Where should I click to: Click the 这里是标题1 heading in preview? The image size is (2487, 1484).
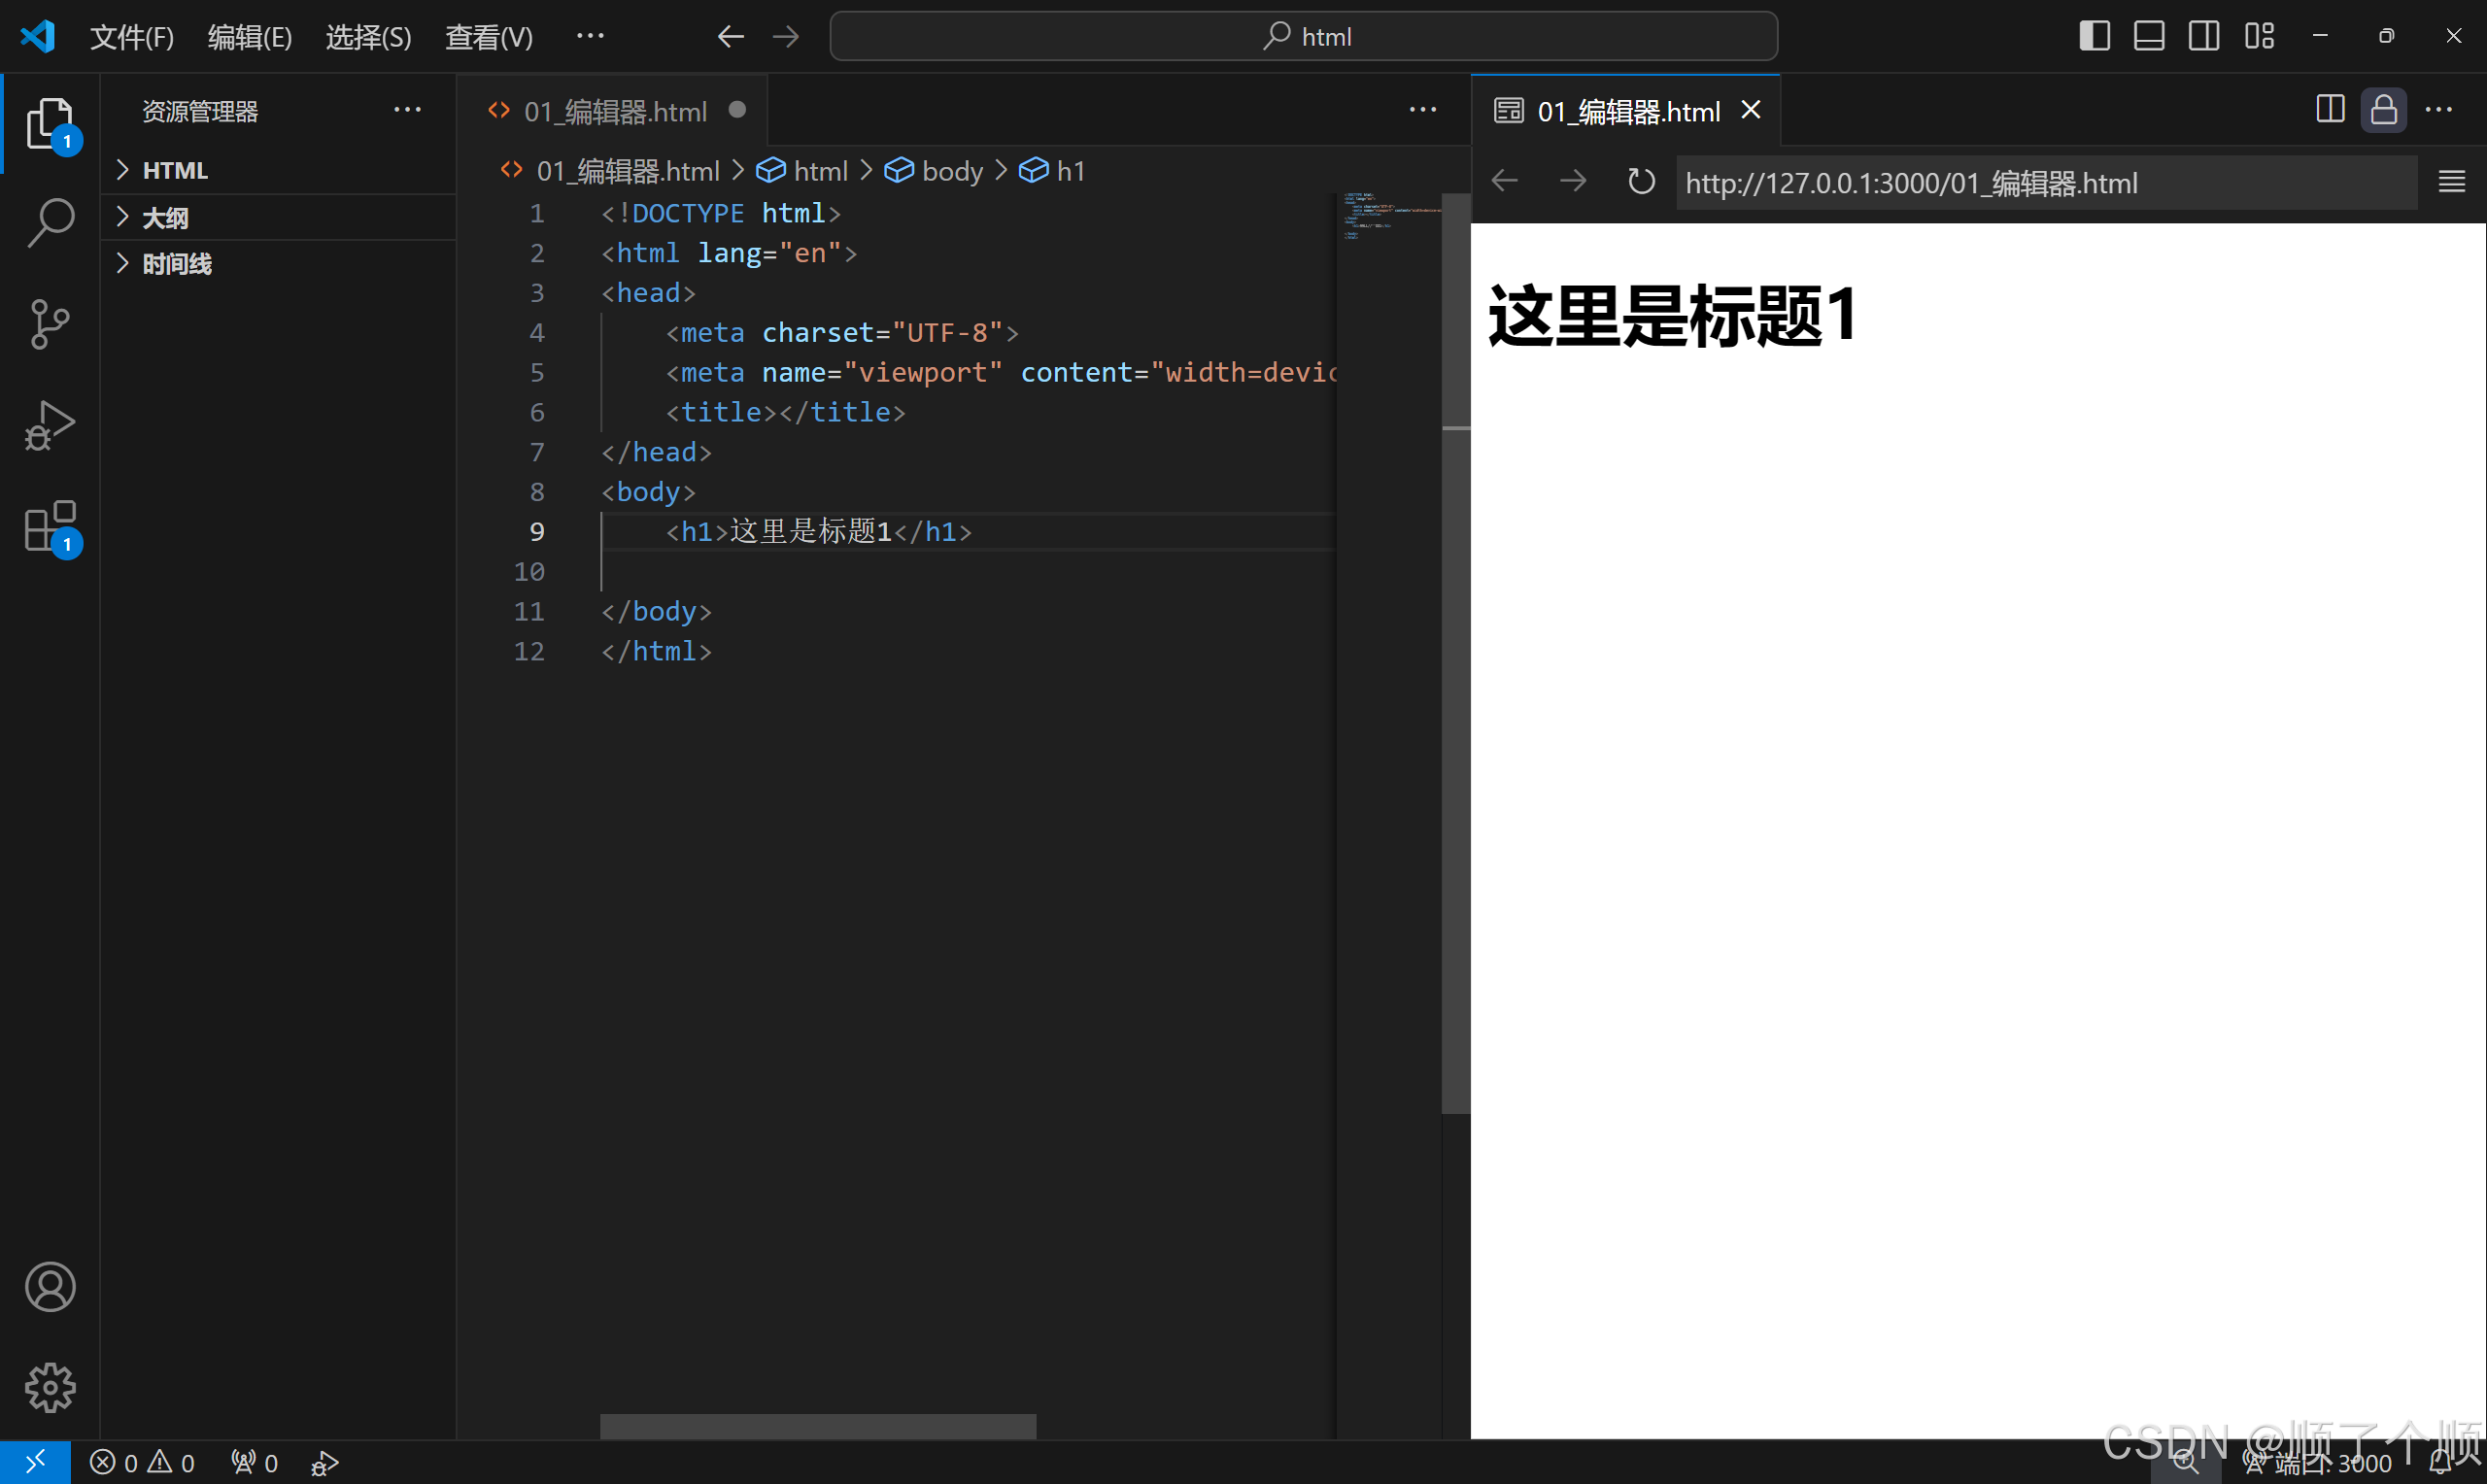[1672, 316]
